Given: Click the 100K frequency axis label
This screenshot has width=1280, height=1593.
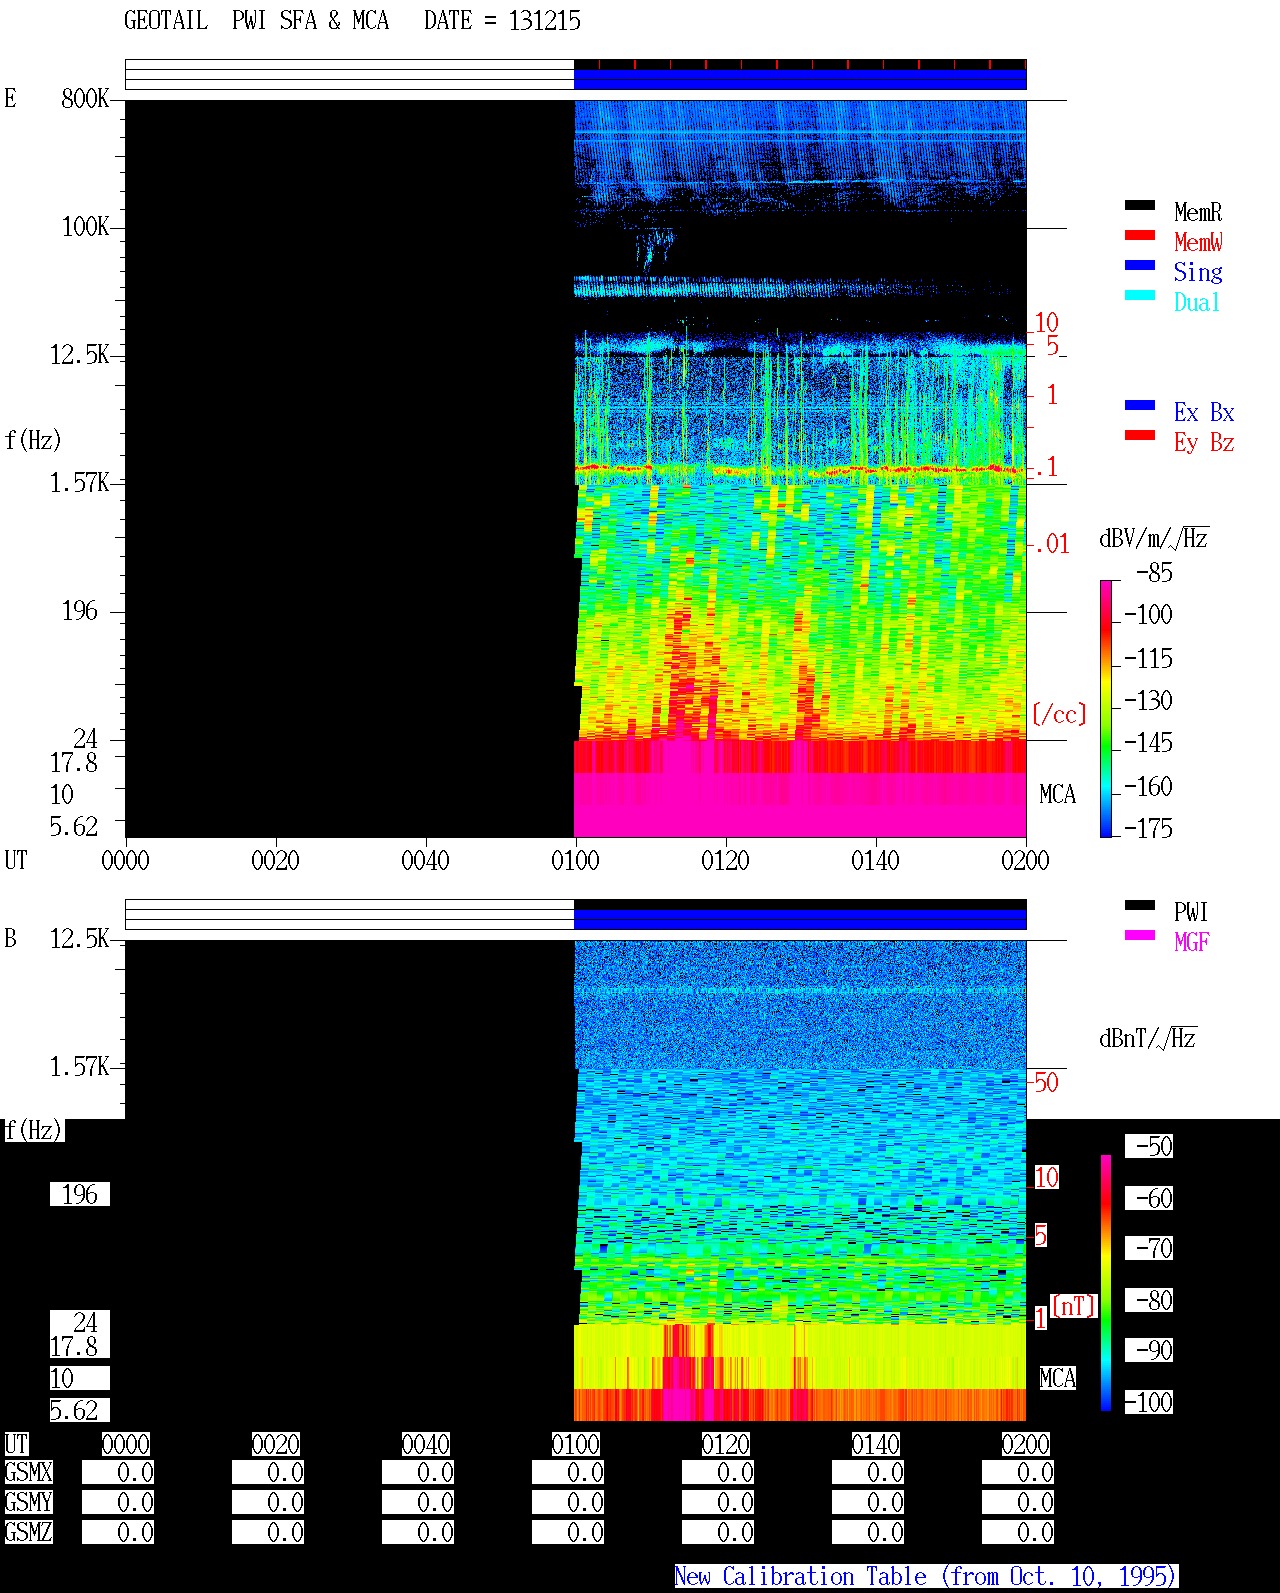Looking at the screenshot, I should [x=85, y=226].
